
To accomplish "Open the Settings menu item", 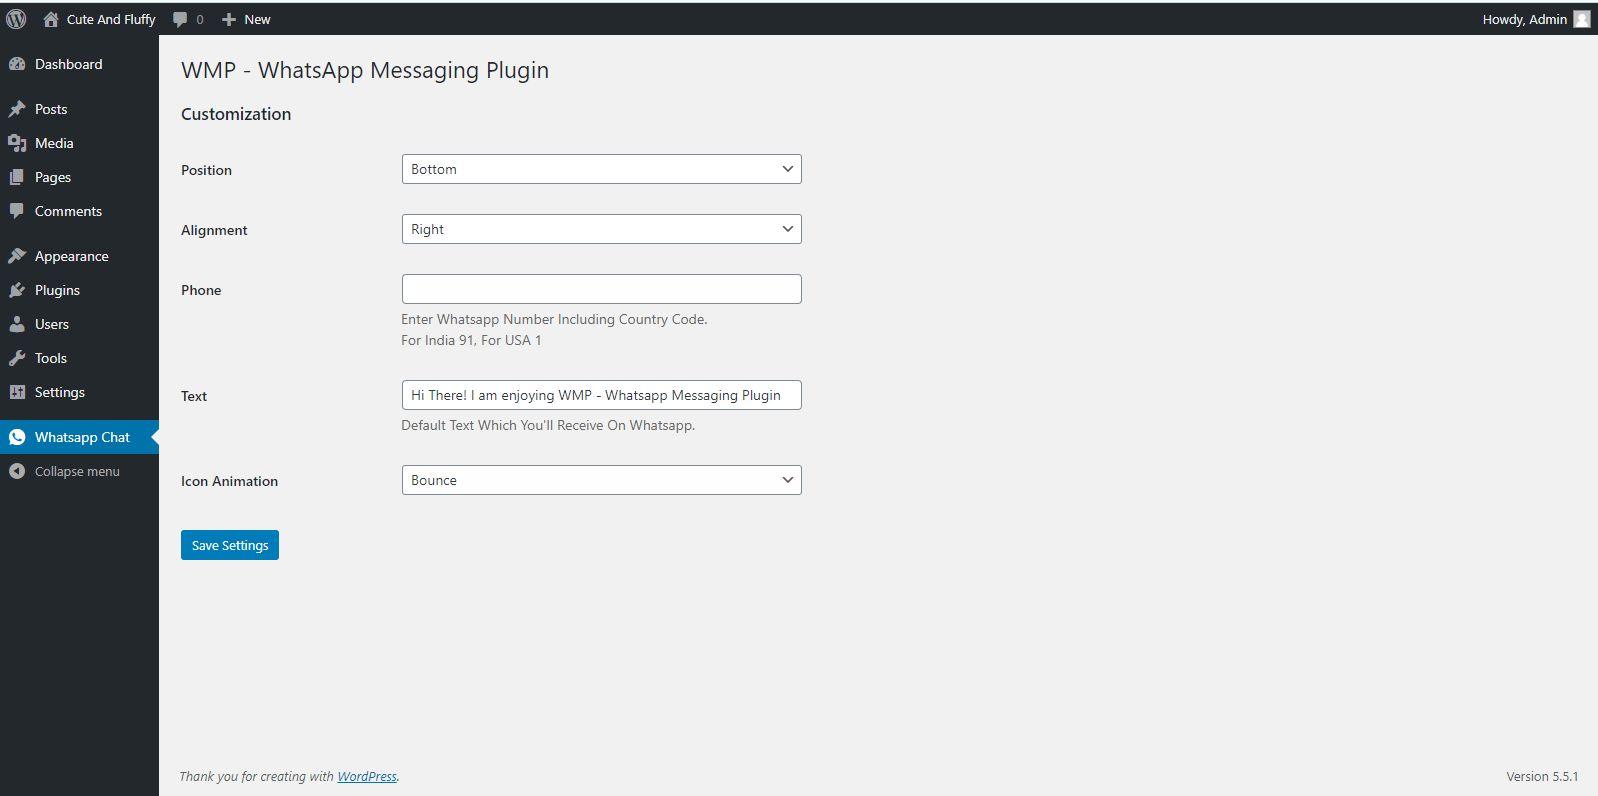I will [x=60, y=392].
